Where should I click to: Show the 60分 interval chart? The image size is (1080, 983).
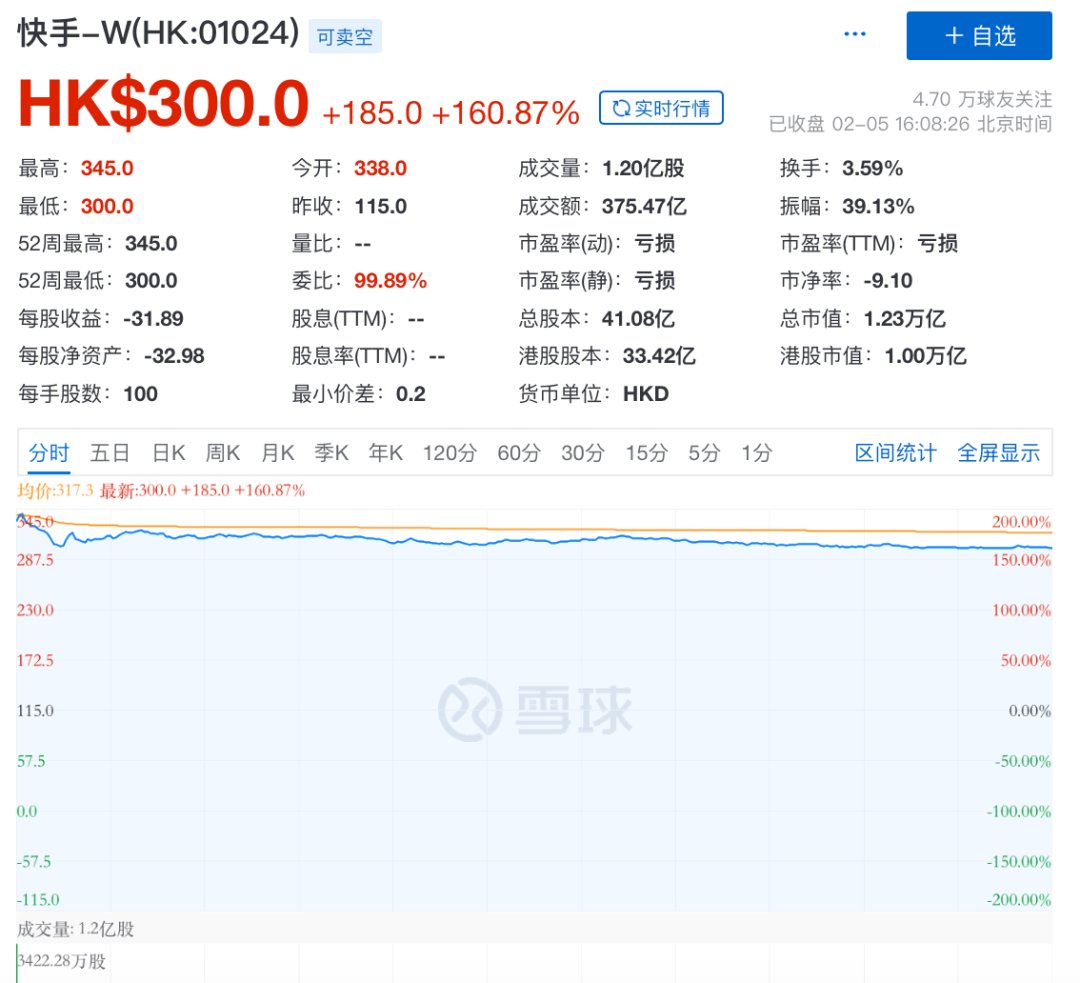519,453
